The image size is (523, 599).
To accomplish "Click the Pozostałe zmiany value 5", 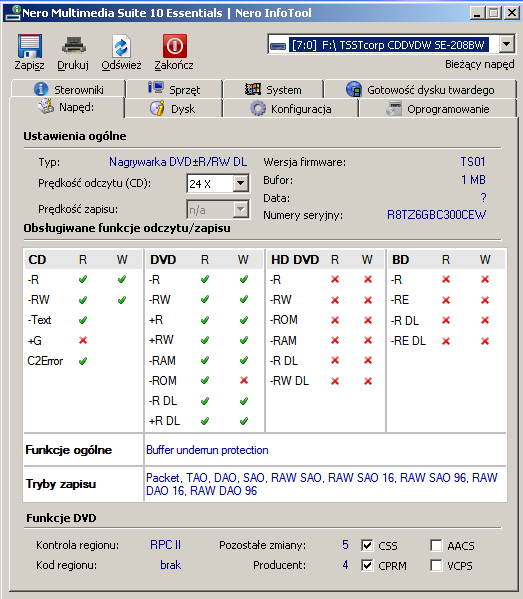I will pyautogui.click(x=345, y=545).
